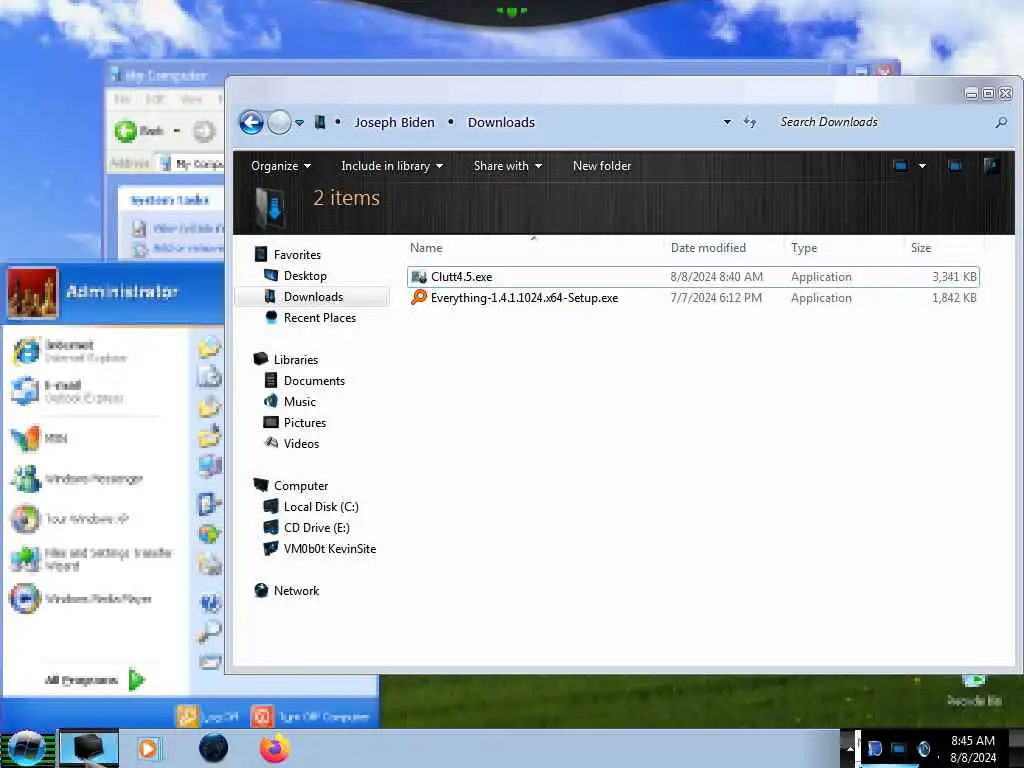Click the Downloads breadcrumb in address bar

tap(501, 122)
